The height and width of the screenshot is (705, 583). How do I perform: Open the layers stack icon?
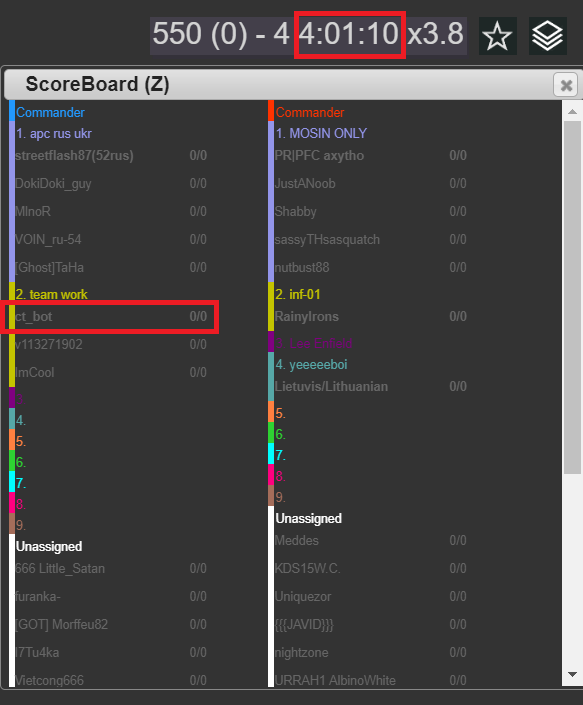(x=547, y=36)
